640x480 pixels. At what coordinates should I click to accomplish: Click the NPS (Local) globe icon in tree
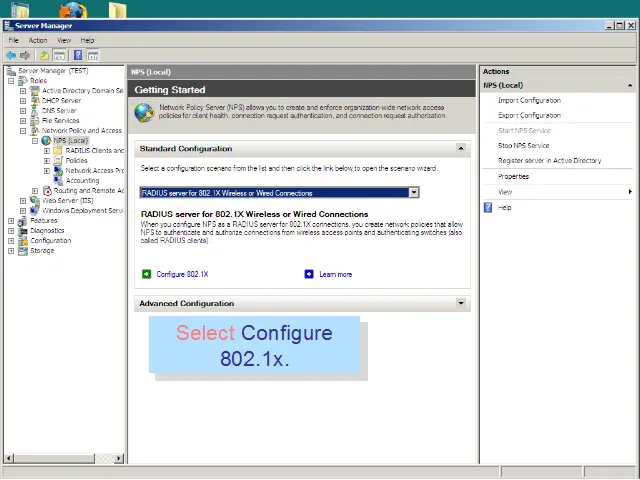[x=47, y=140]
